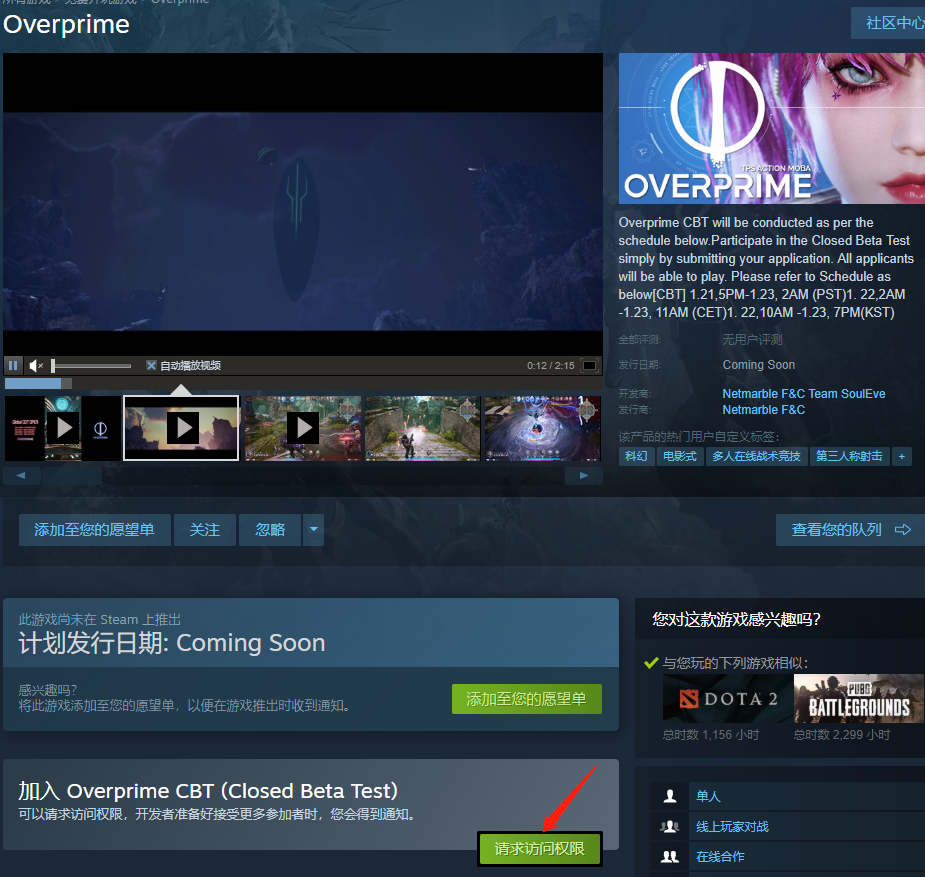925x877 pixels.
Task: Click the blue 添加至您的愿望单 wishlist button
Action: coord(94,530)
